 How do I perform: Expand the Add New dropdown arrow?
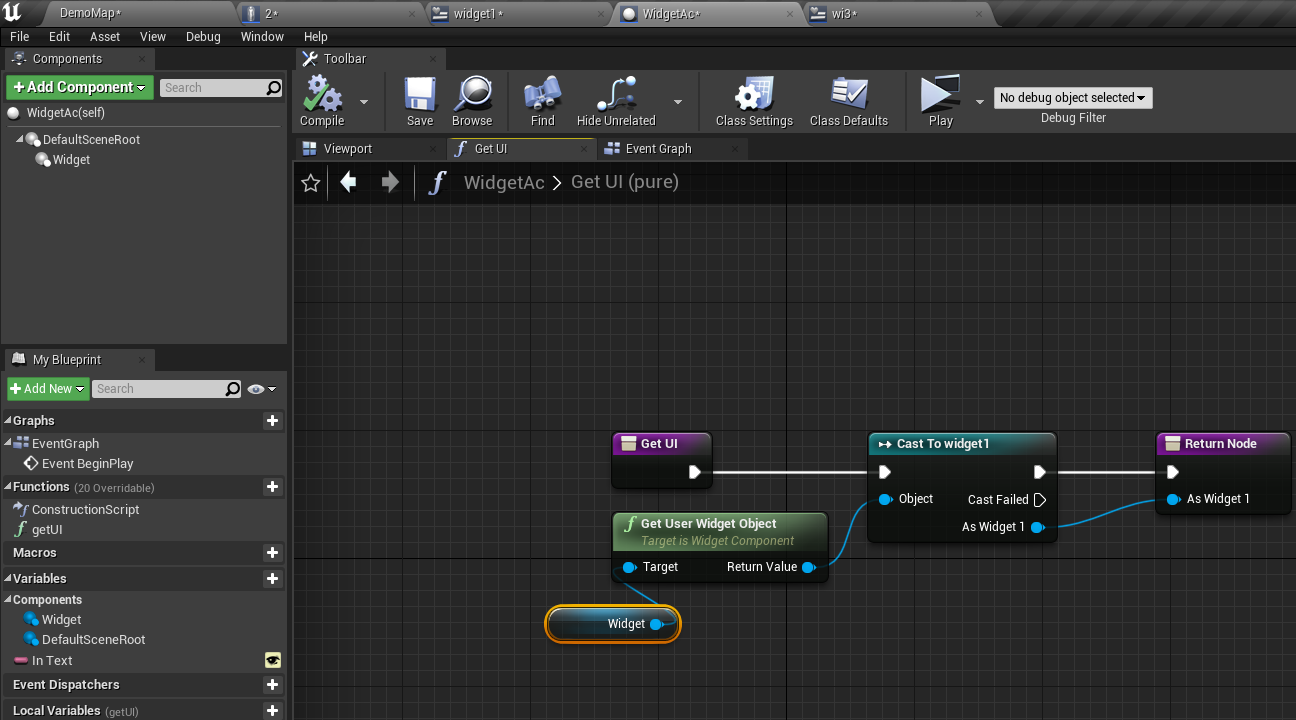(x=78, y=388)
